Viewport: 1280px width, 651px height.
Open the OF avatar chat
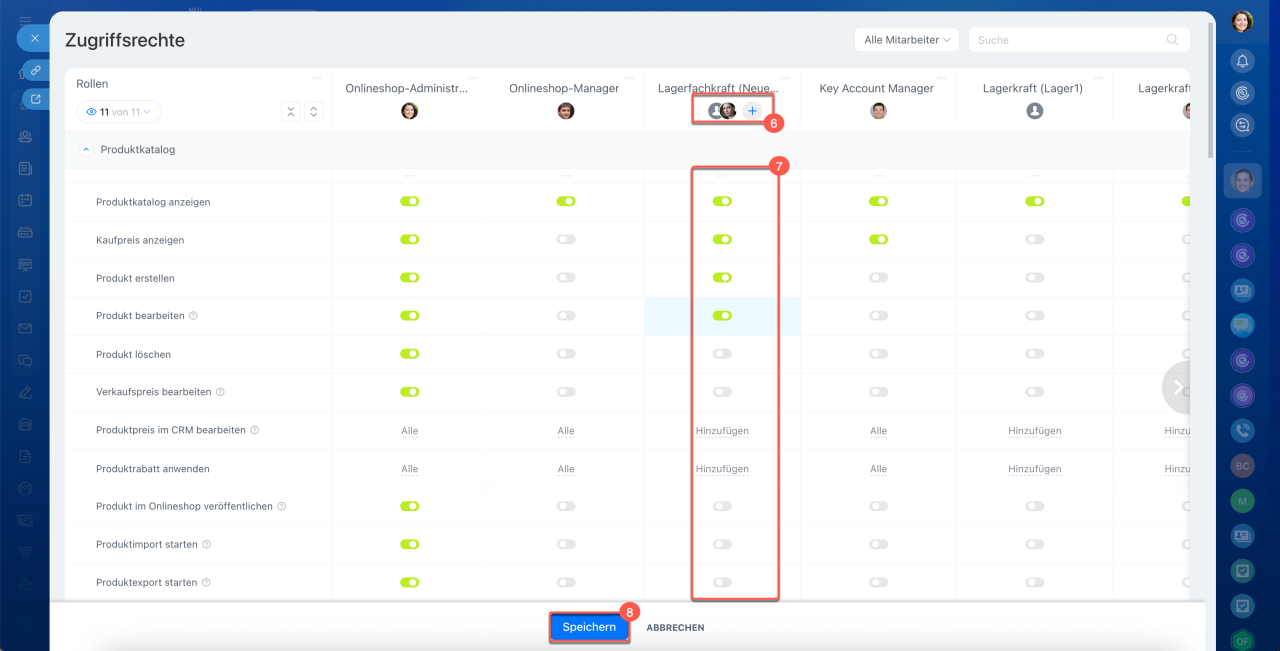click(x=1242, y=641)
